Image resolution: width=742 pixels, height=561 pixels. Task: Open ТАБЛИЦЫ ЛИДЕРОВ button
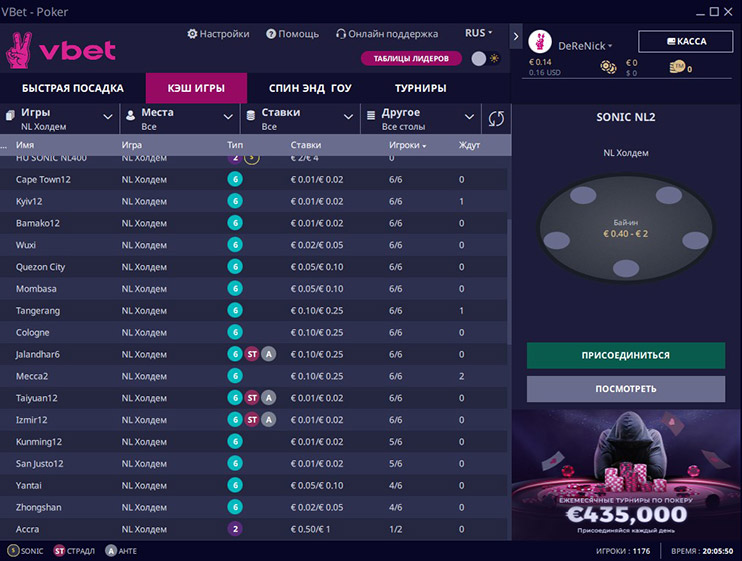(411, 59)
